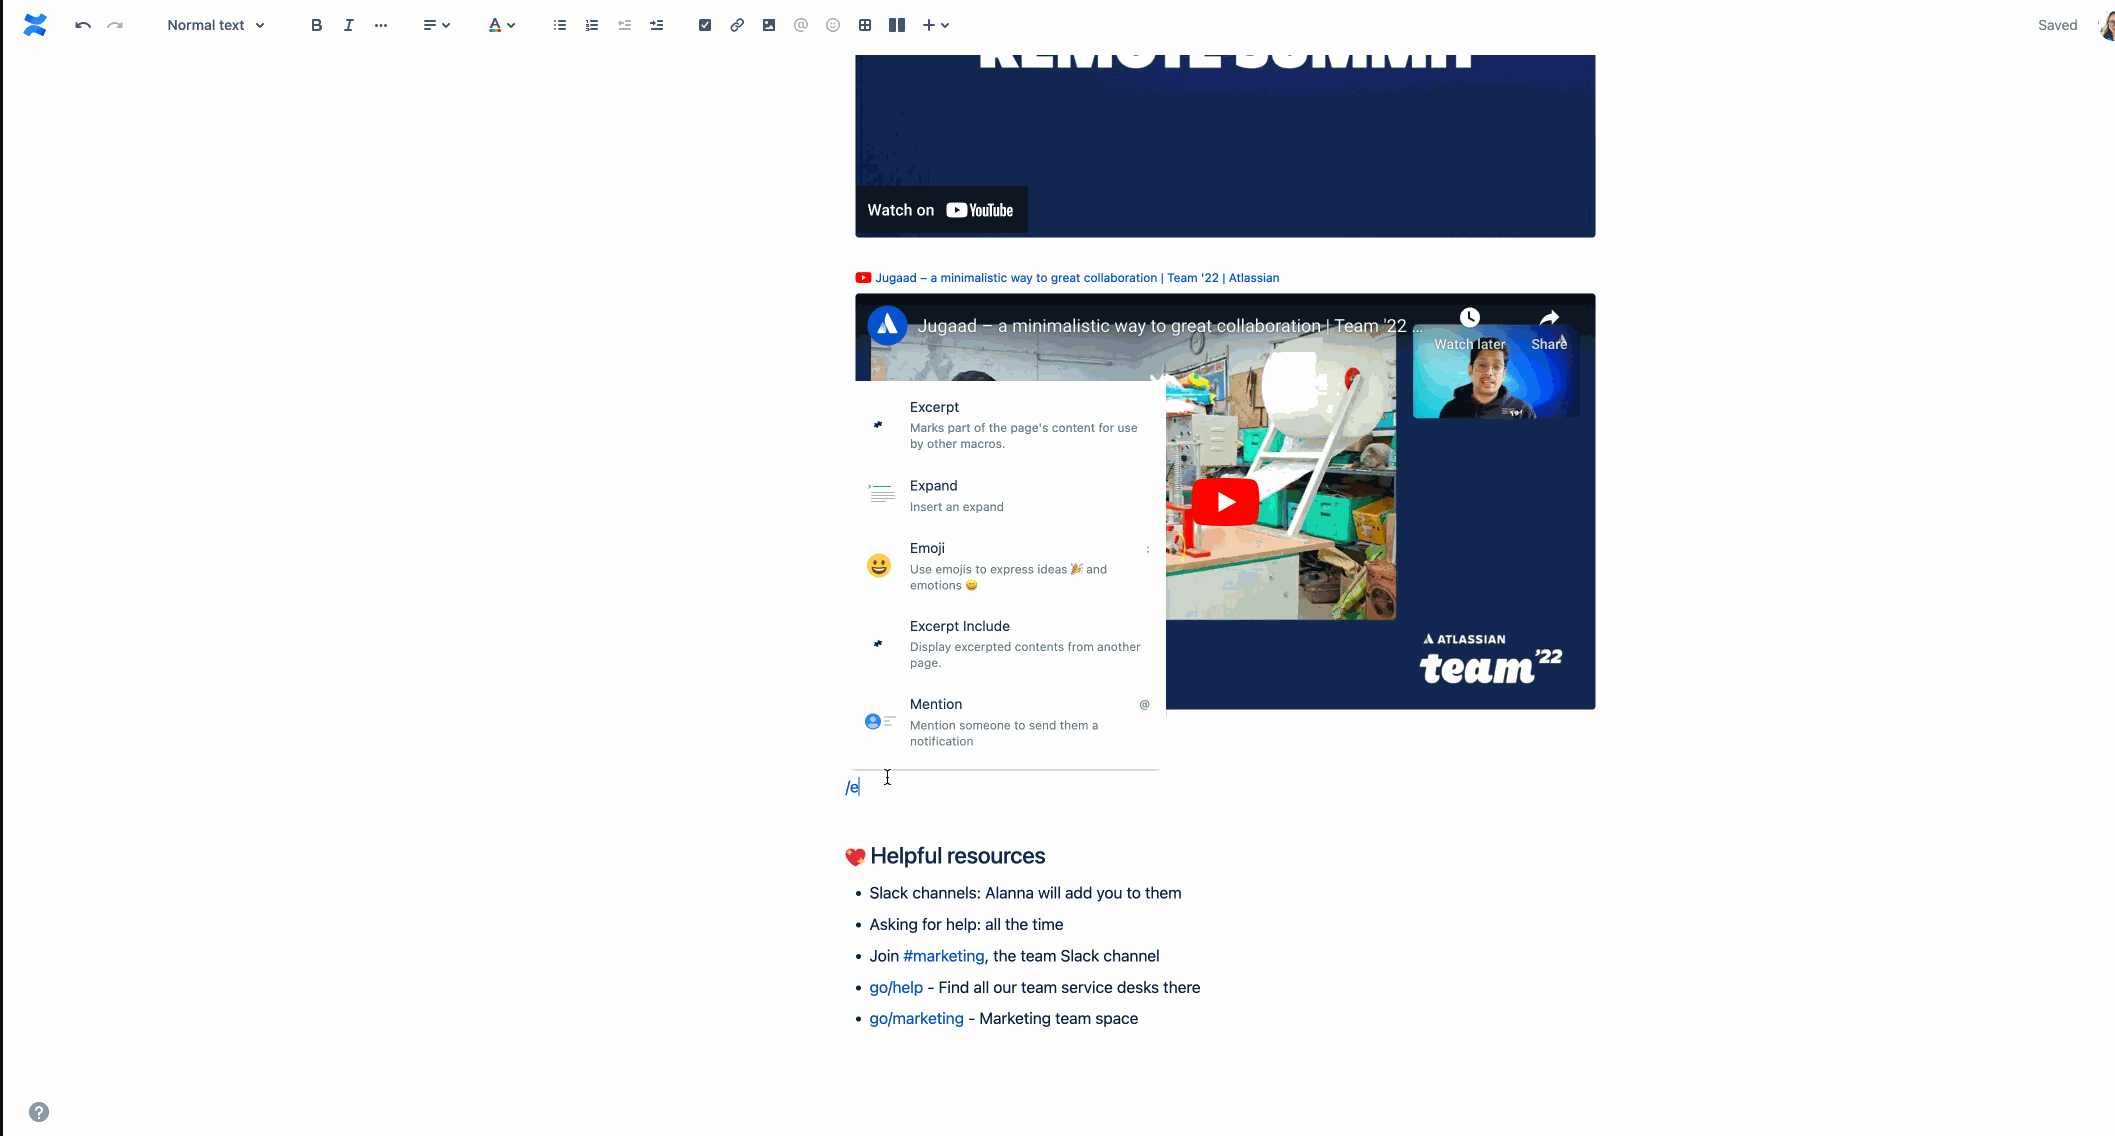
Task: Open the text alignment dropdown
Action: click(x=436, y=25)
